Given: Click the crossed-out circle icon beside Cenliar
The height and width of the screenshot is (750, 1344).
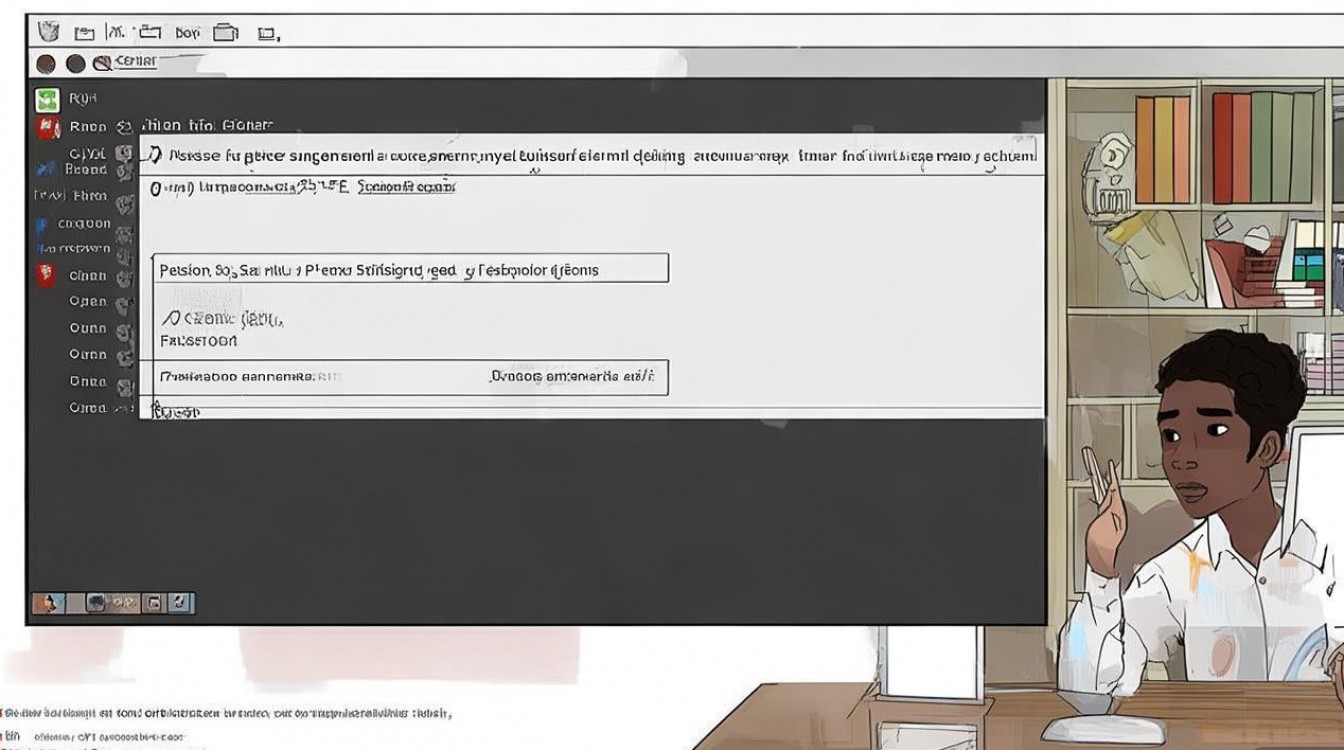Looking at the screenshot, I should (x=102, y=64).
